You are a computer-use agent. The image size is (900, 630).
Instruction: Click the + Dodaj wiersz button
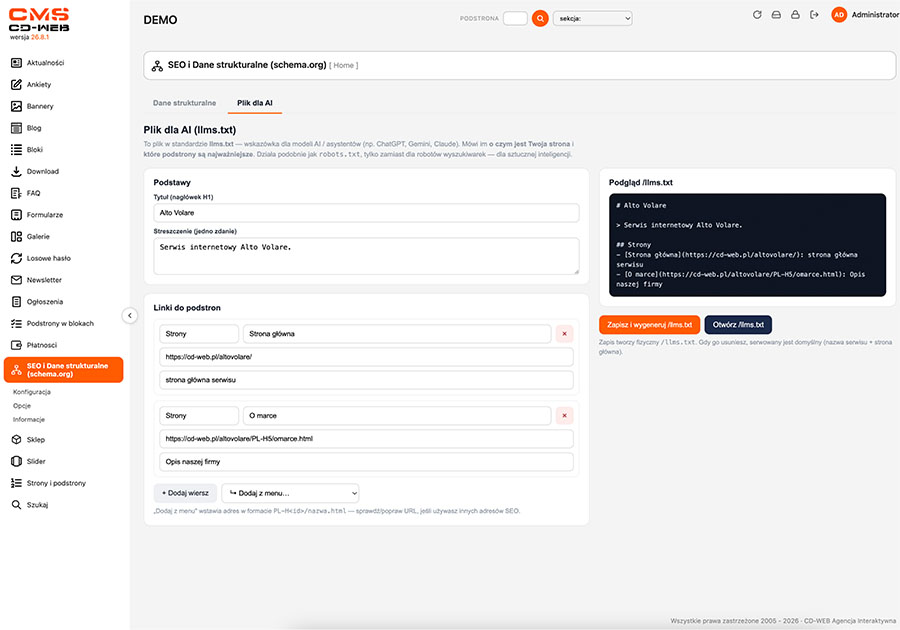pyautogui.click(x=185, y=493)
